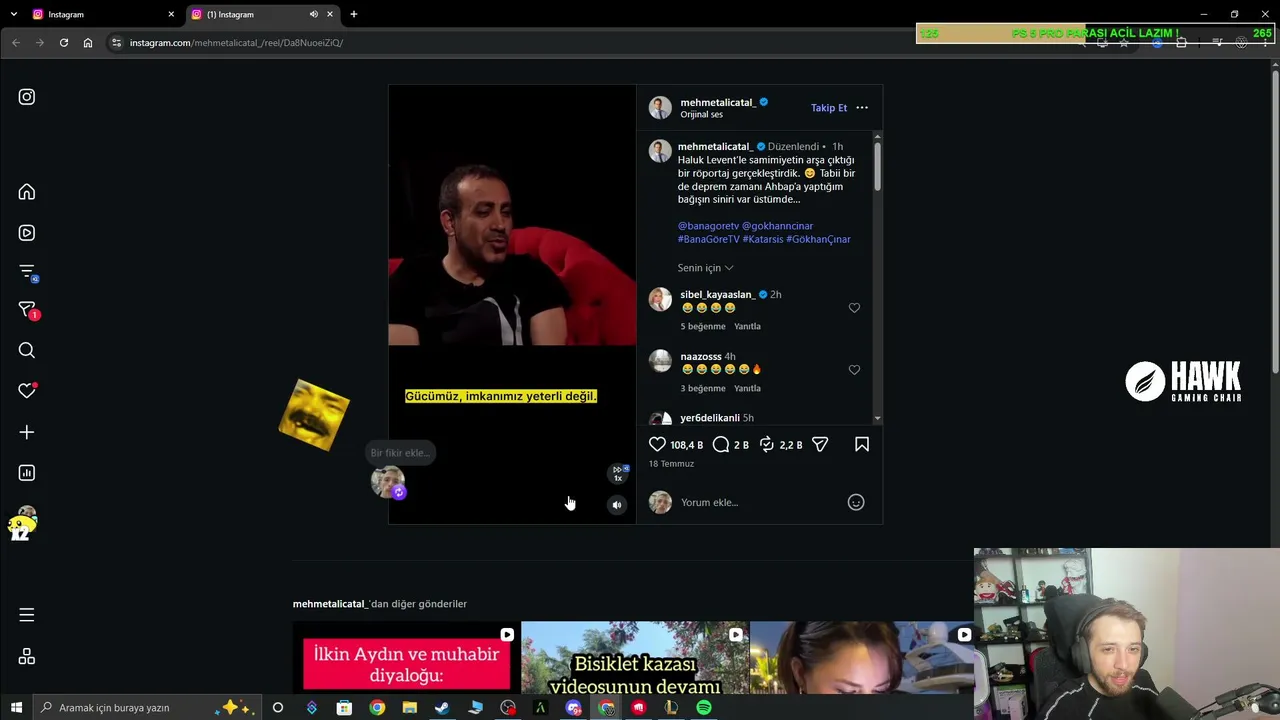Repost the reel showing 2,2 B
This screenshot has width=1280, height=720.
767,444
